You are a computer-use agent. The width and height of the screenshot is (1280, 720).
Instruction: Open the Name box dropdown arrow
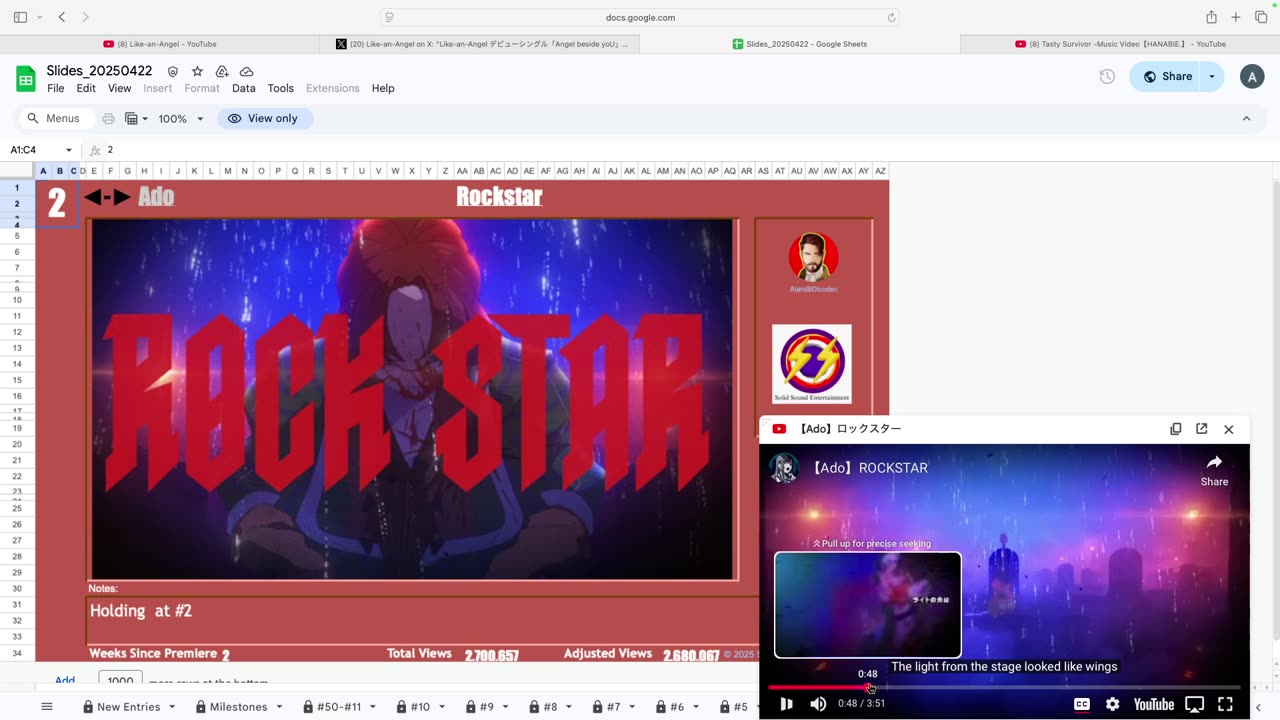coord(68,150)
